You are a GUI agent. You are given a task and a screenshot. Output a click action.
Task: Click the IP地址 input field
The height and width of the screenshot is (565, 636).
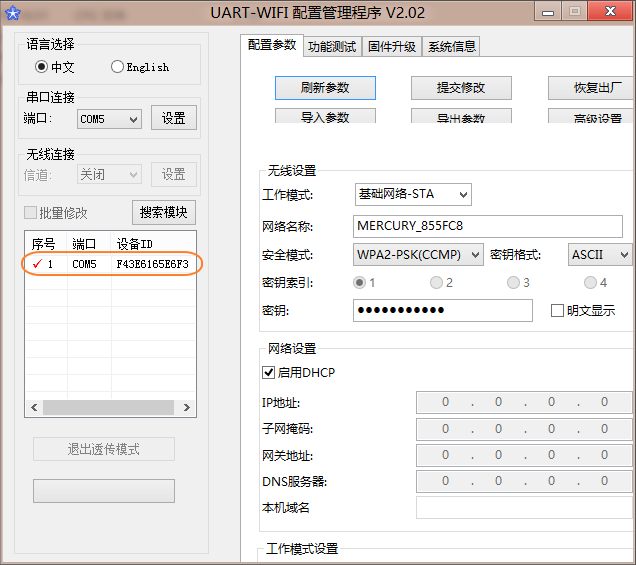point(526,402)
